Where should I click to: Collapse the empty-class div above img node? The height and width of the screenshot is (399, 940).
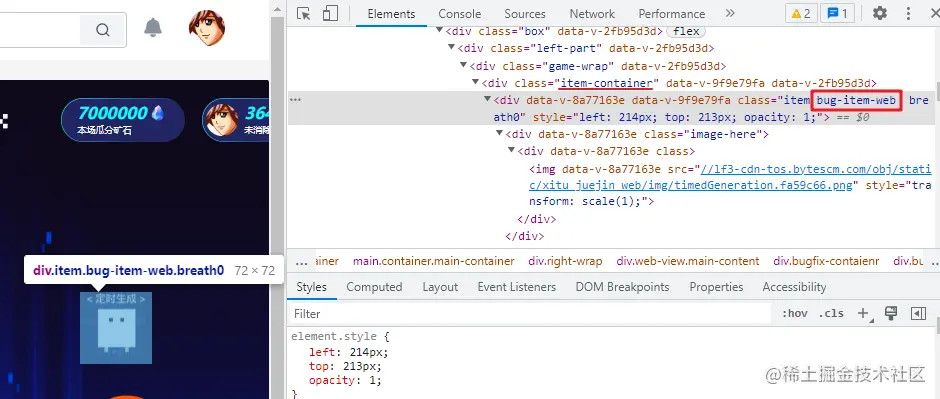coord(511,151)
